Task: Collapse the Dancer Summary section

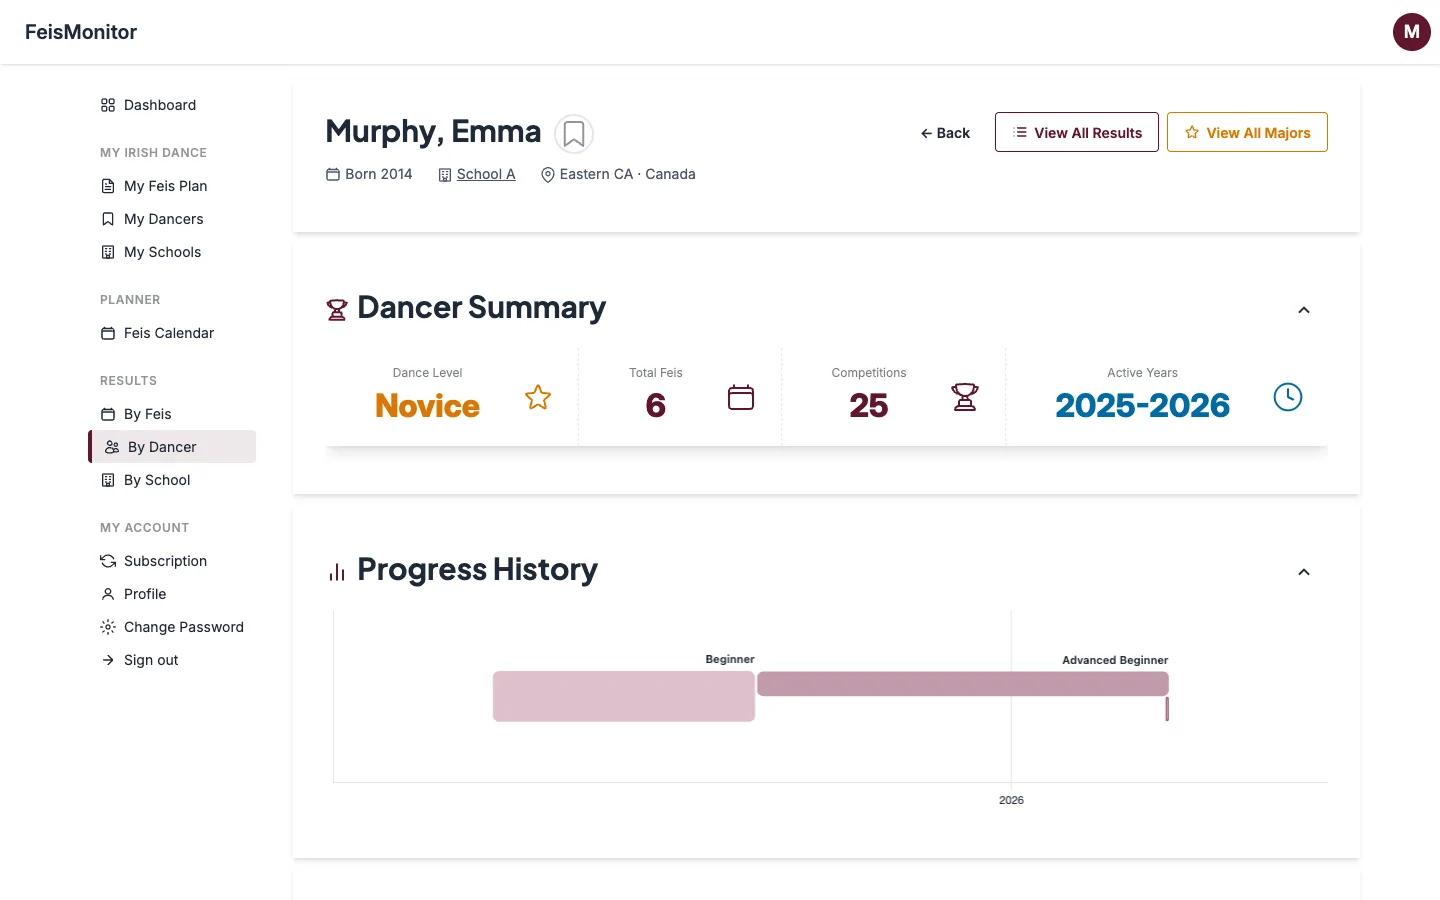Action: (1303, 310)
